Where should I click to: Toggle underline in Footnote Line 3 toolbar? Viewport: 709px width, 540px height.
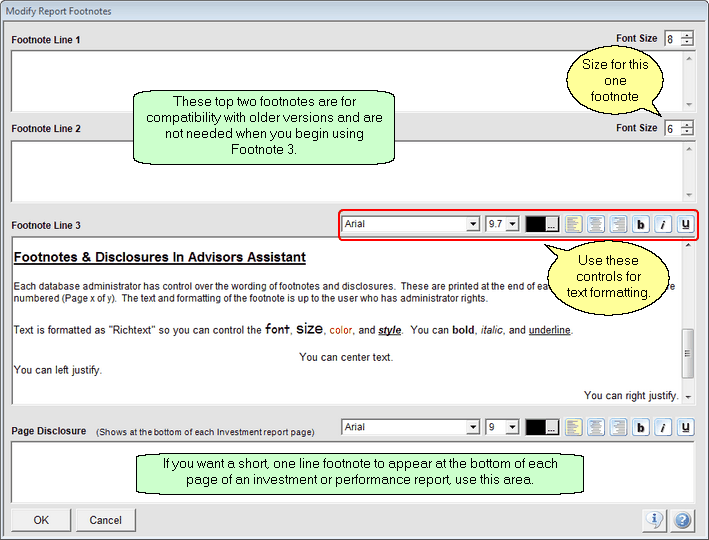(x=685, y=225)
